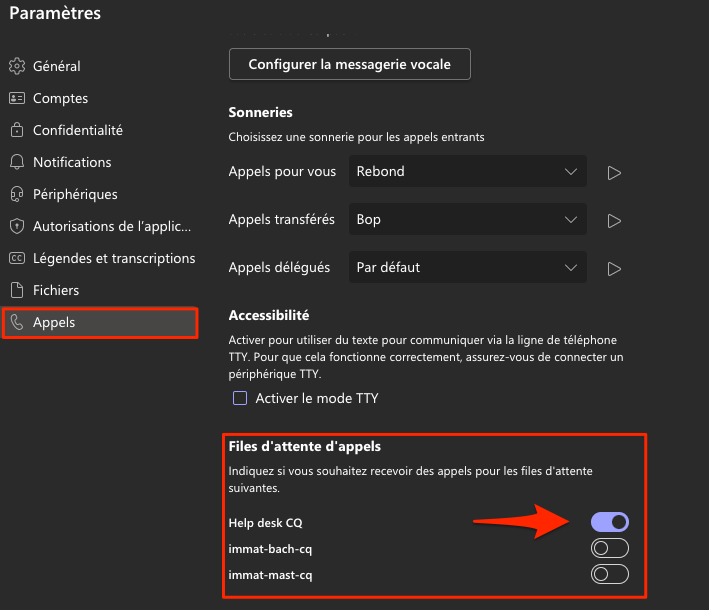Click the Légendes et transcriptions CC icon

[x=16, y=258]
